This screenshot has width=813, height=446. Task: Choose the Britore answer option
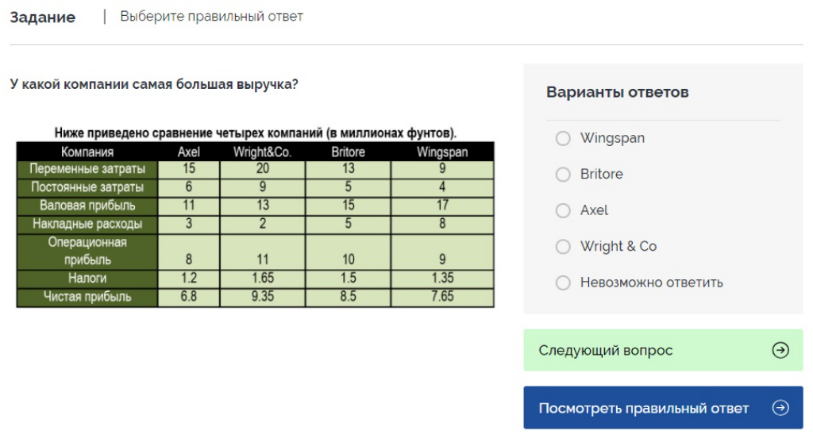click(563, 174)
